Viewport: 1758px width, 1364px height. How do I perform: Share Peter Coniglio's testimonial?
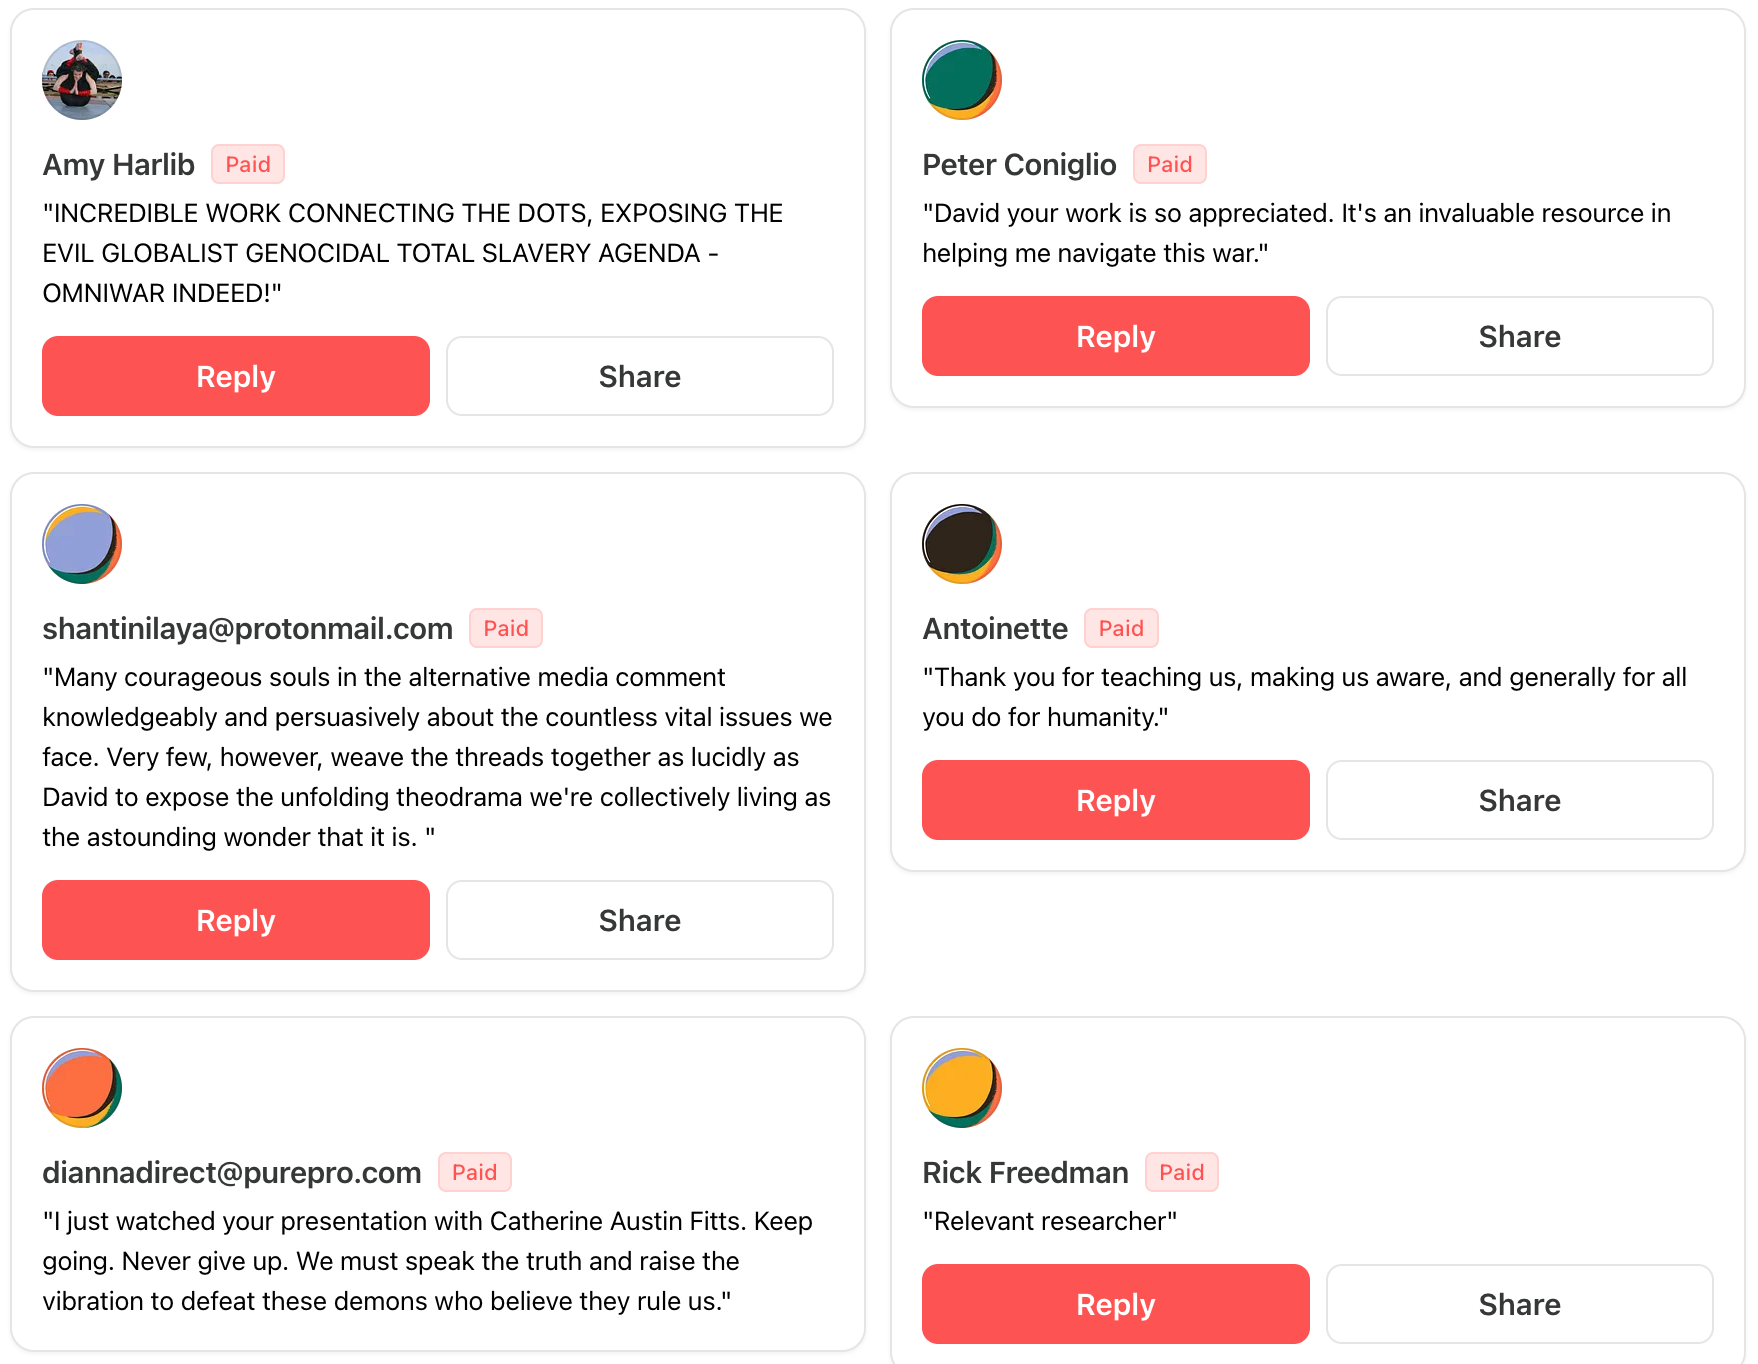(x=1519, y=336)
